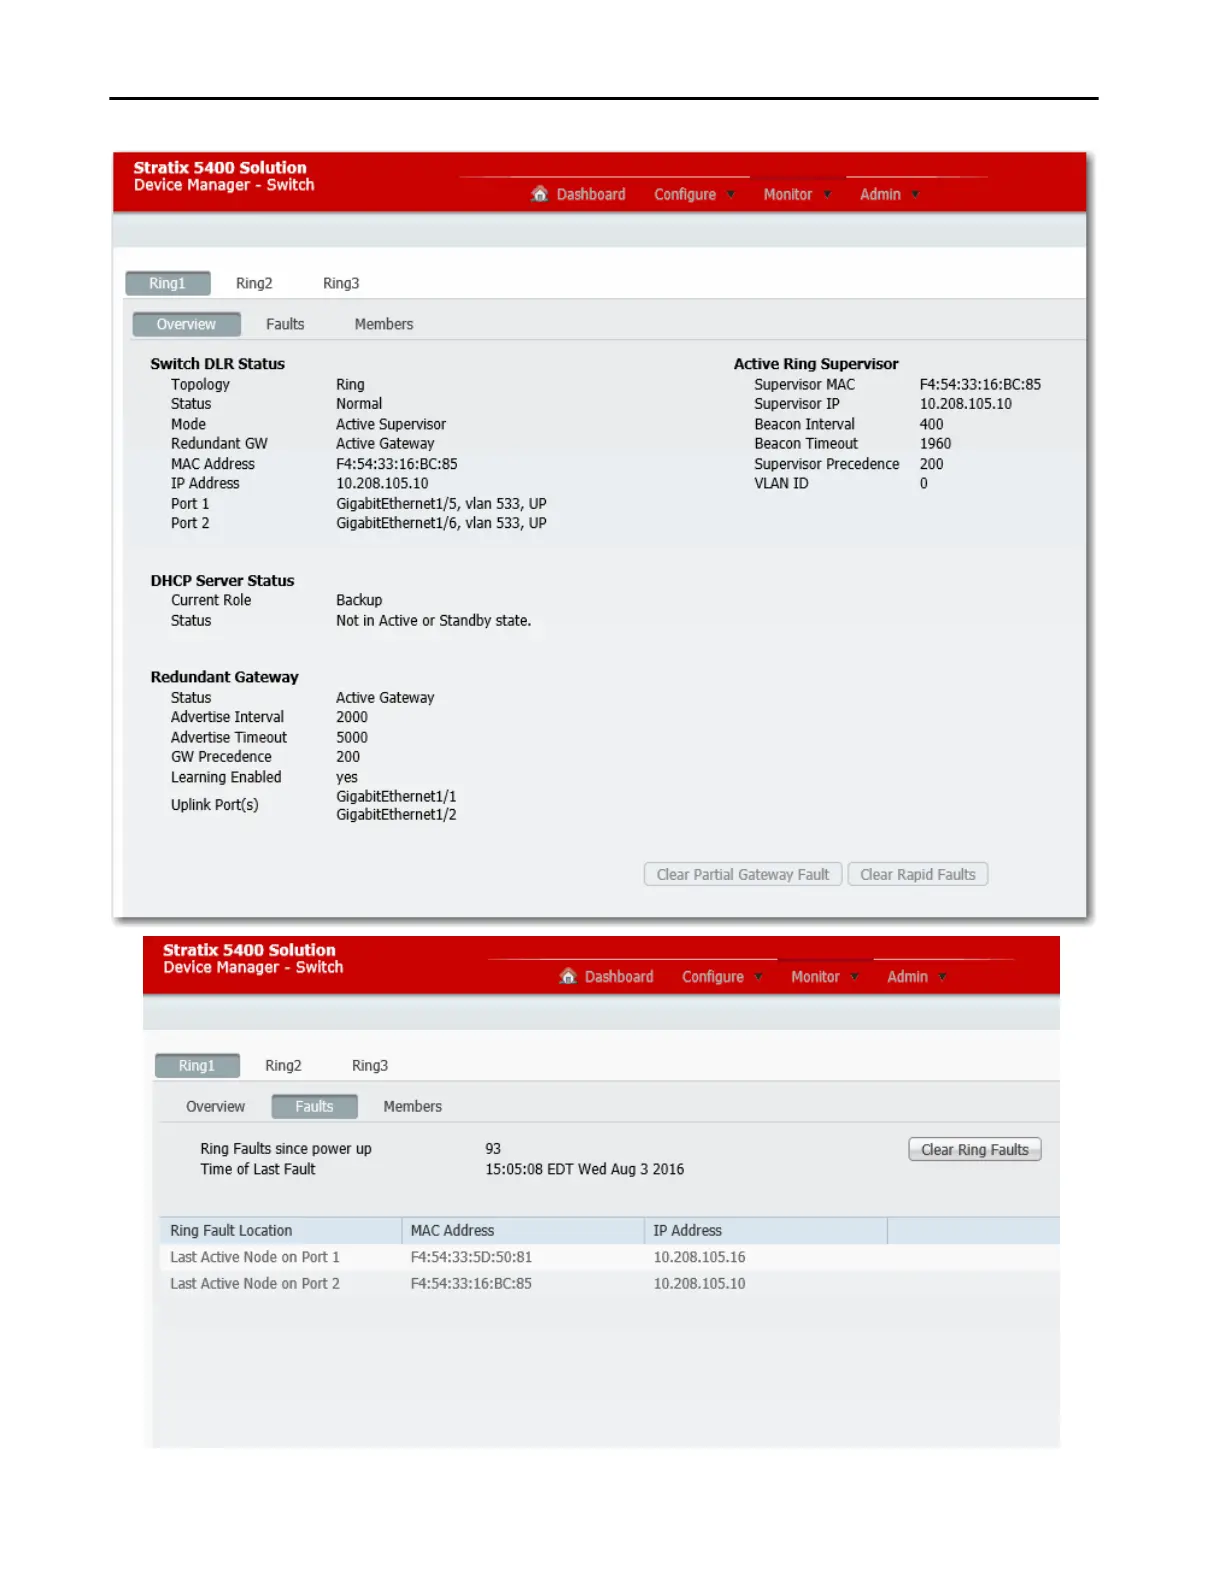Screen dimensions: 1224x1584
Task: Go to the Members sub-tab in the Faults window
Action: (413, 1106)
